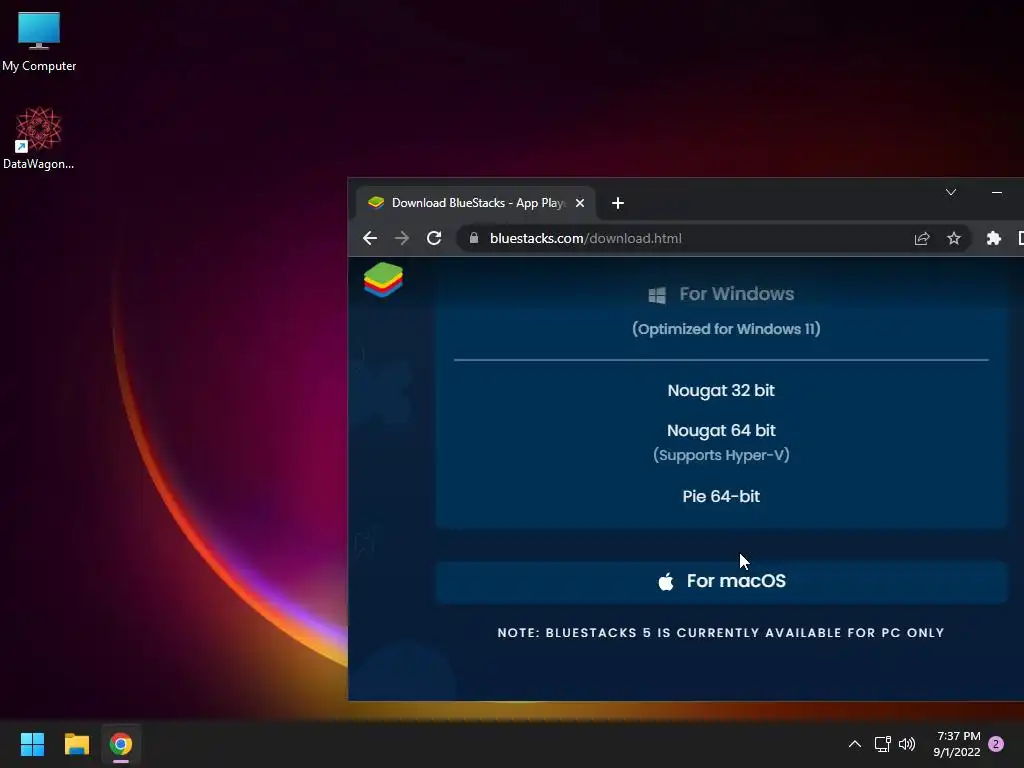Click the lock icon in the address bar

(x=474, y=238)
